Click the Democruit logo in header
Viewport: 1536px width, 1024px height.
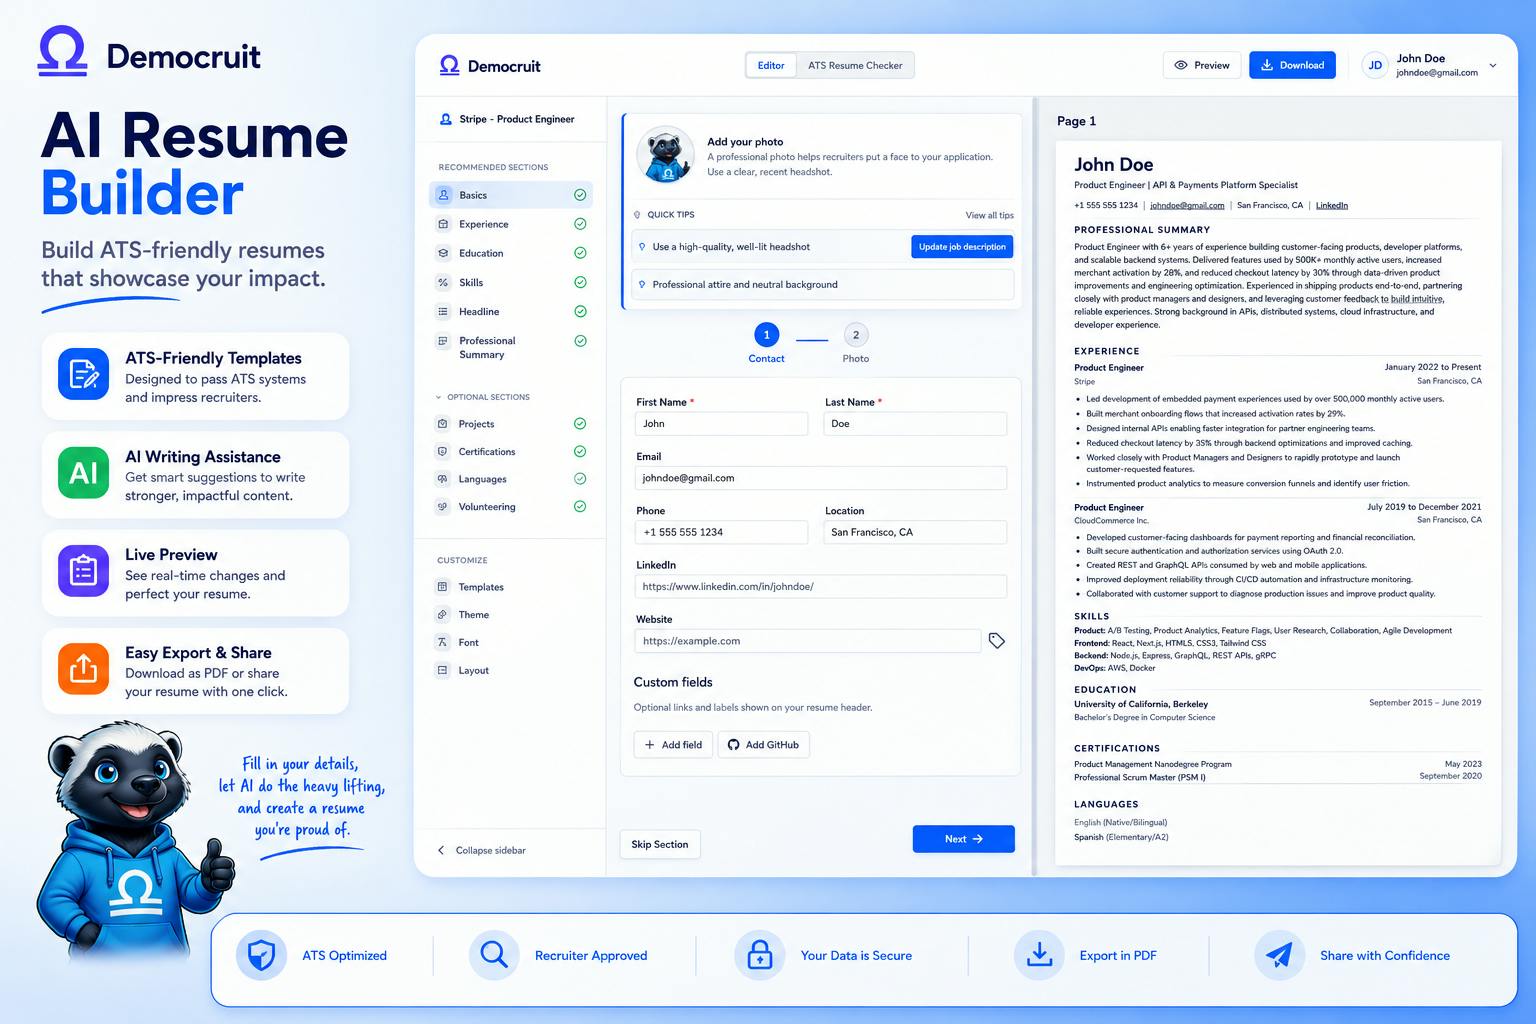(490, 66)
